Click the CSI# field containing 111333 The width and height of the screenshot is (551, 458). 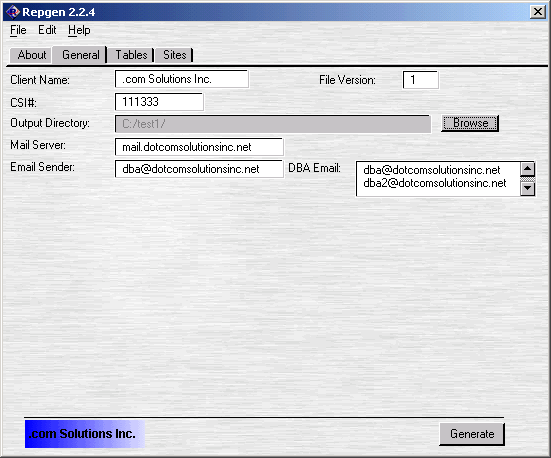(x=159, y=102)
